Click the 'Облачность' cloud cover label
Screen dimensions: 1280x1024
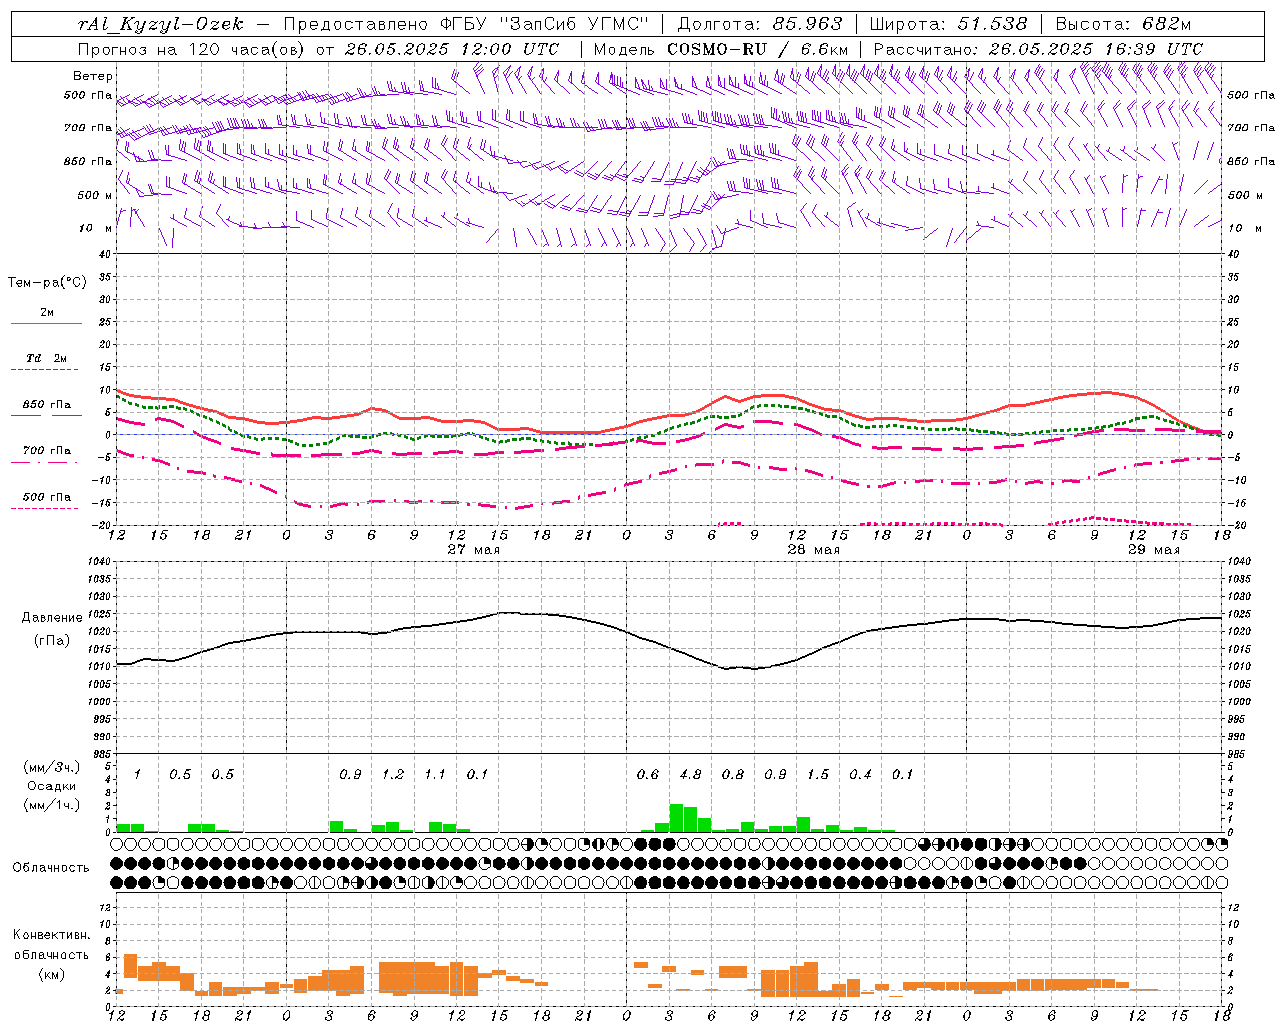click(x=51, y=868)
